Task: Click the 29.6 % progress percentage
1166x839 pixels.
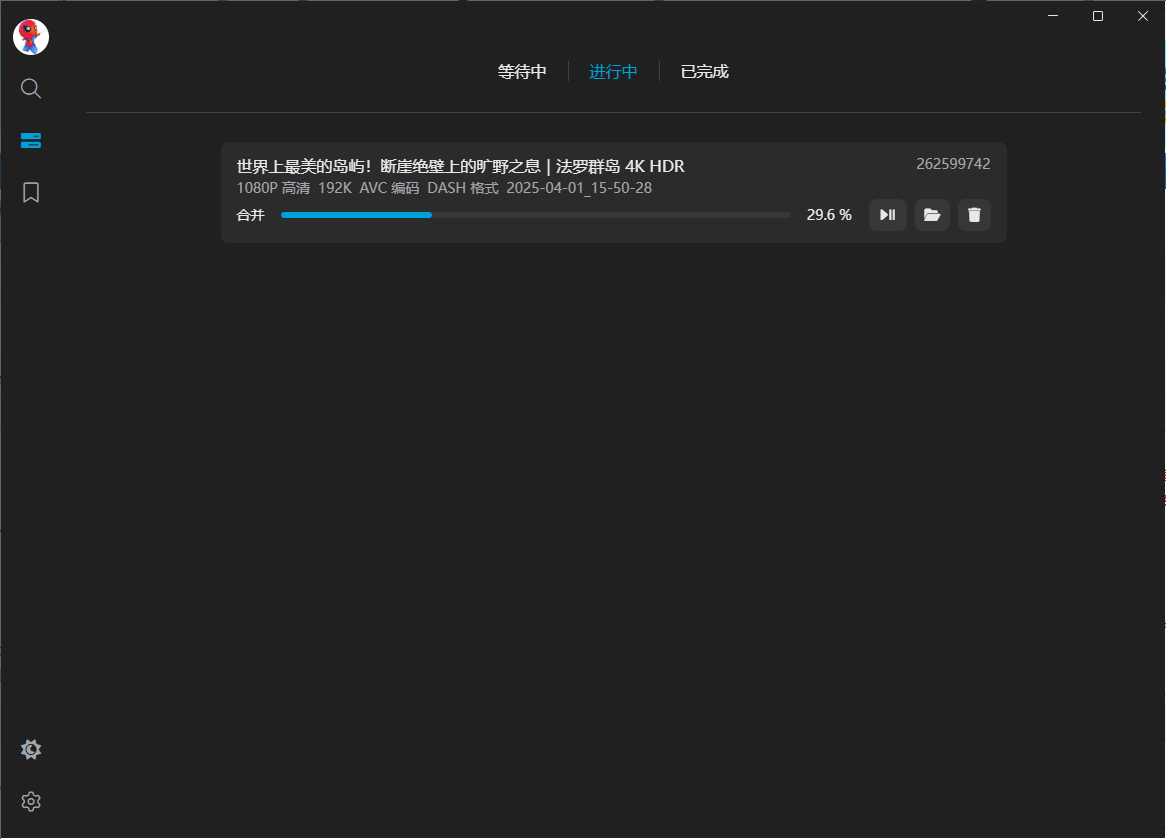Action: [828, 214]
